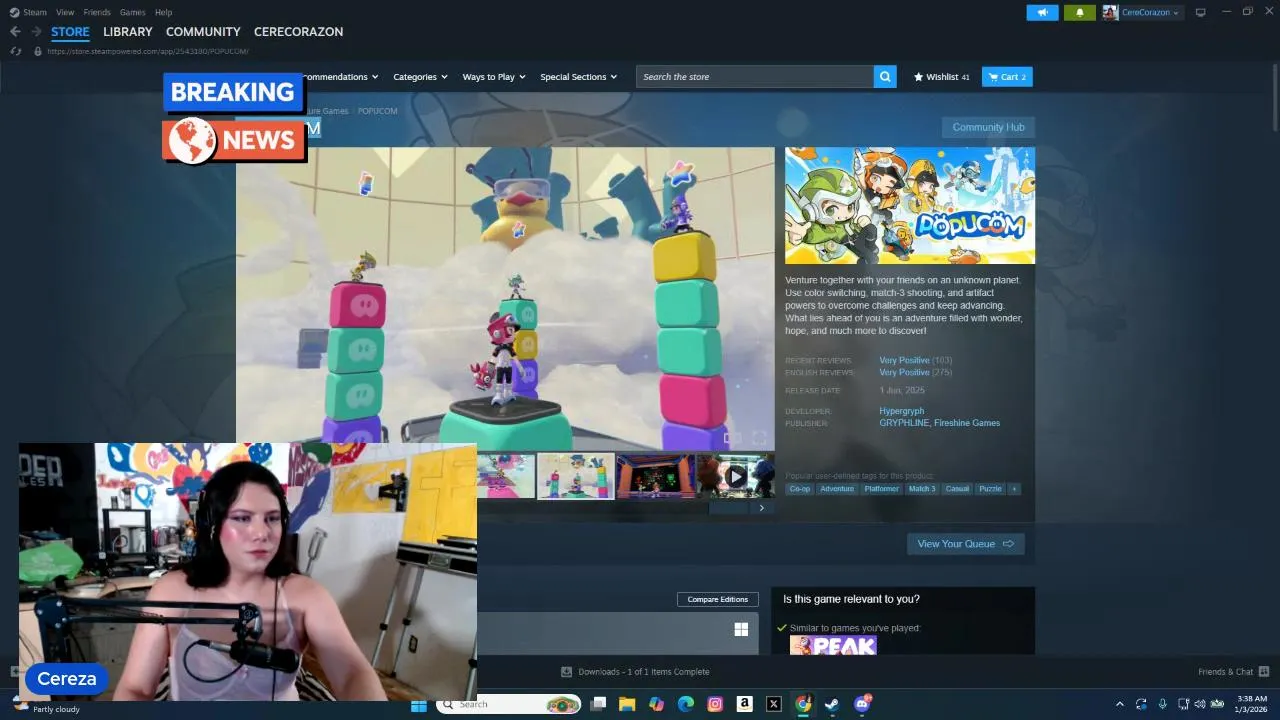Image resolution: width=1280 pixels, height=720 pixels.
Task: Open the Wishlist link
Action: pos(941,77)
